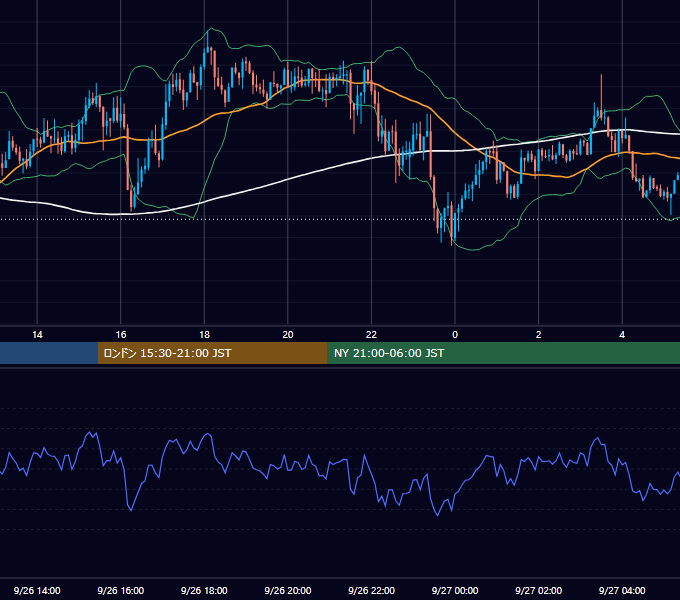Click the 9/27 00:00 date label
The width and height of the screenshot is (680, 600).
click(455, 590)
